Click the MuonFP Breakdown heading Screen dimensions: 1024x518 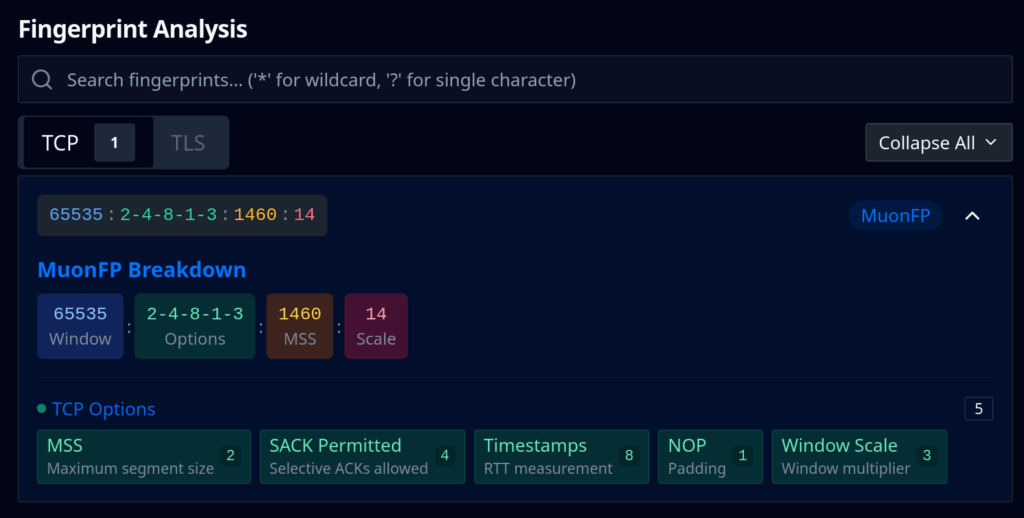pos(141,270)
